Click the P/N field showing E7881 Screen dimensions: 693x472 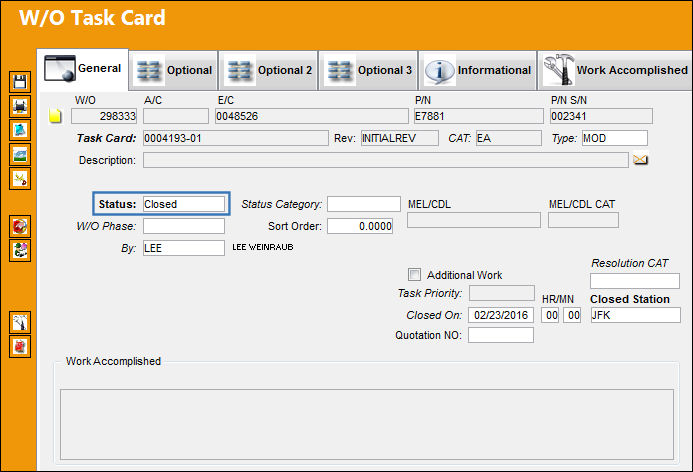[479, 116]
